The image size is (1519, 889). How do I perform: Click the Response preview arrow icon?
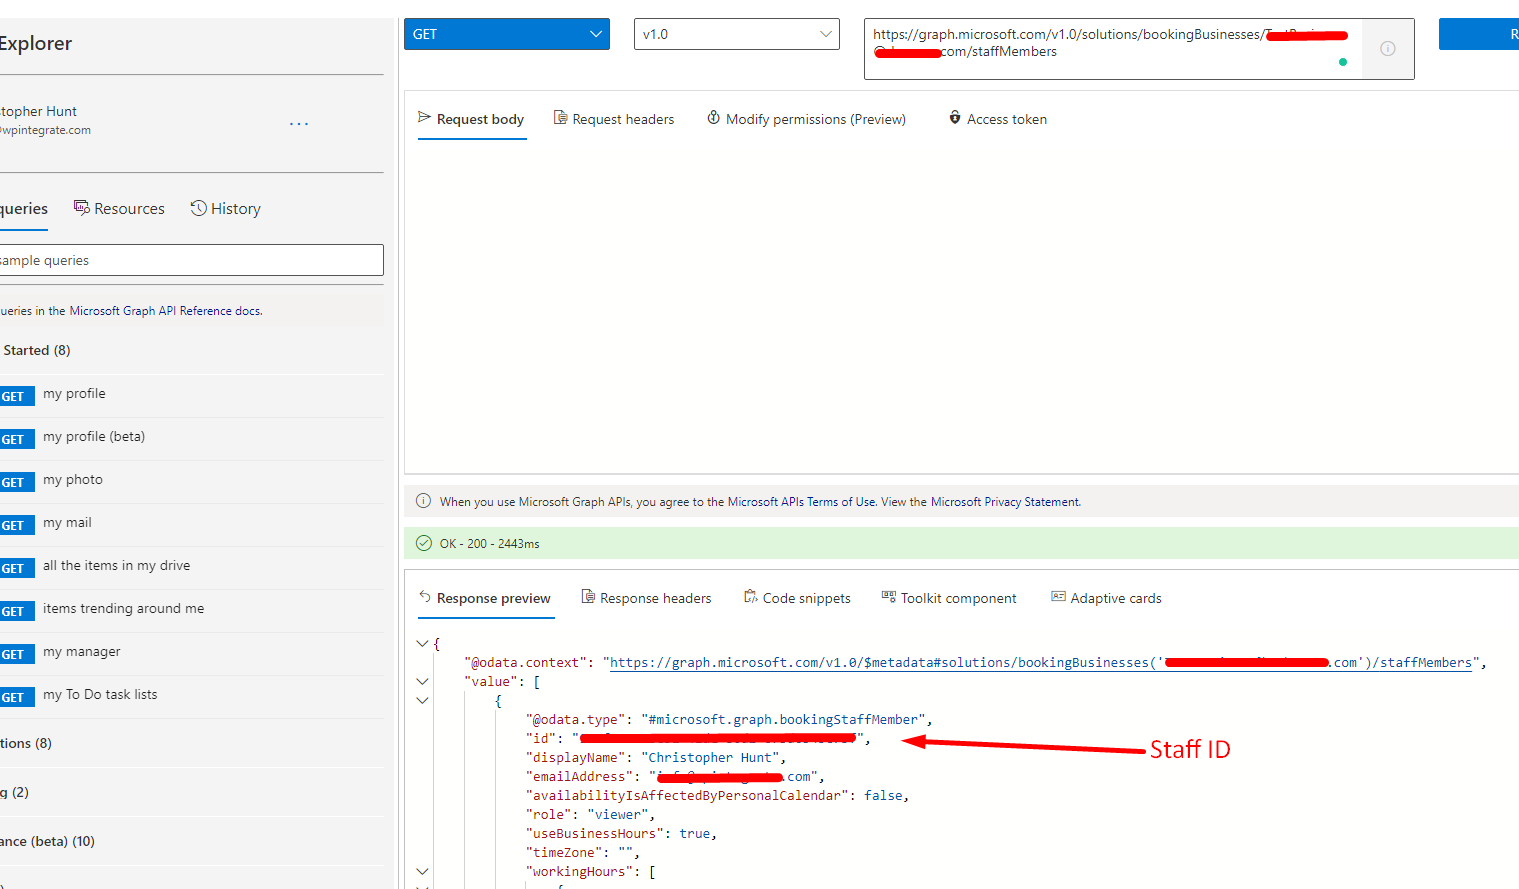pos(425,597)
